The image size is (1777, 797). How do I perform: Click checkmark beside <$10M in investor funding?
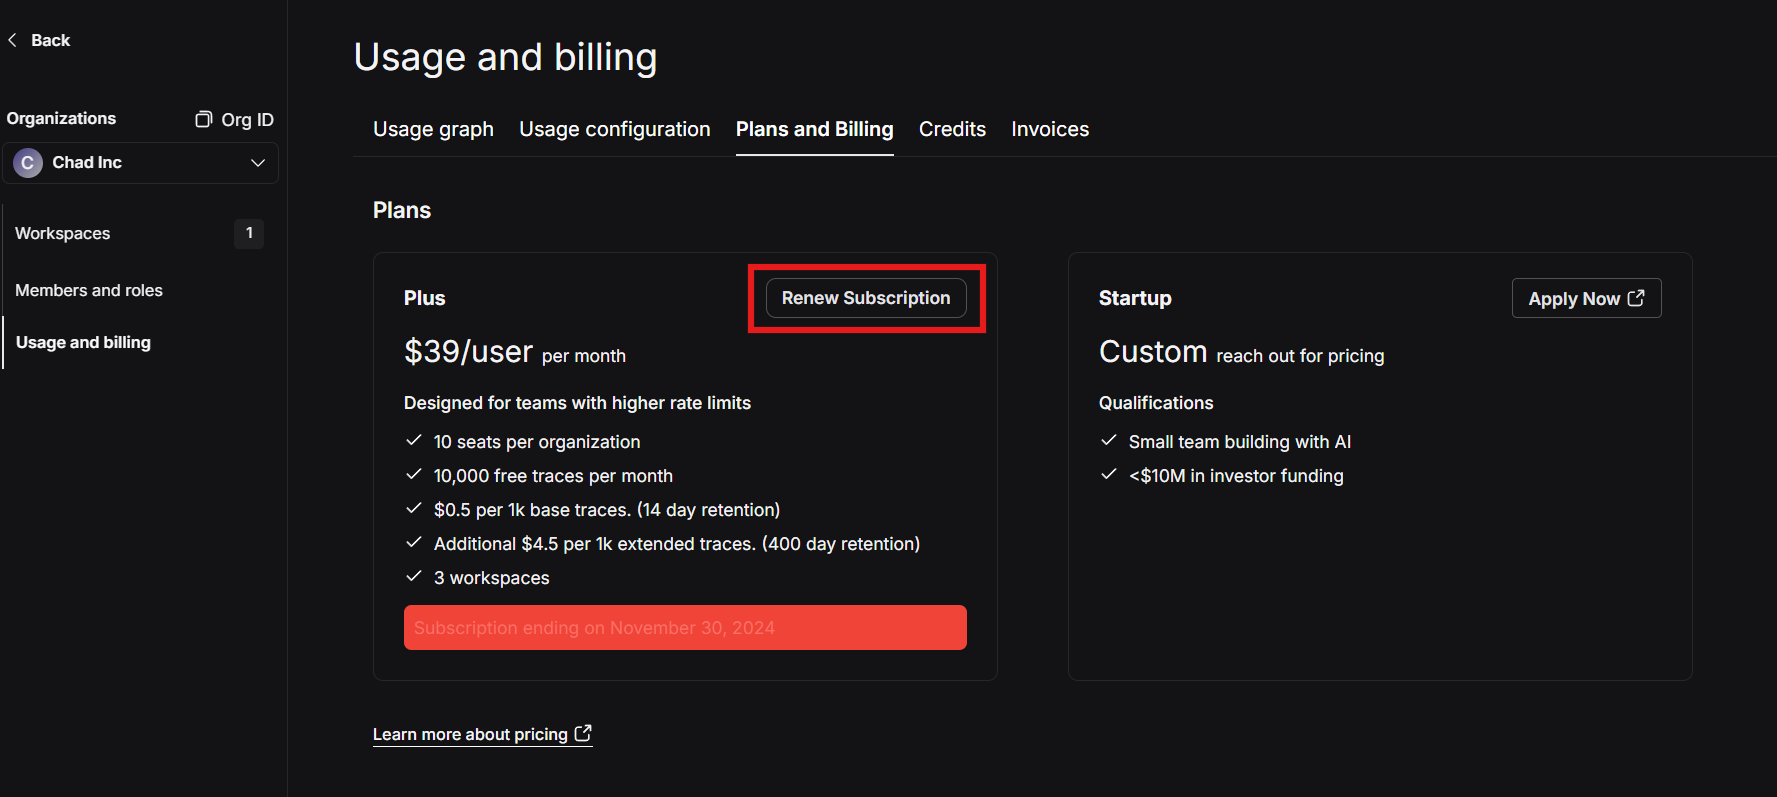coord(1109,474)
